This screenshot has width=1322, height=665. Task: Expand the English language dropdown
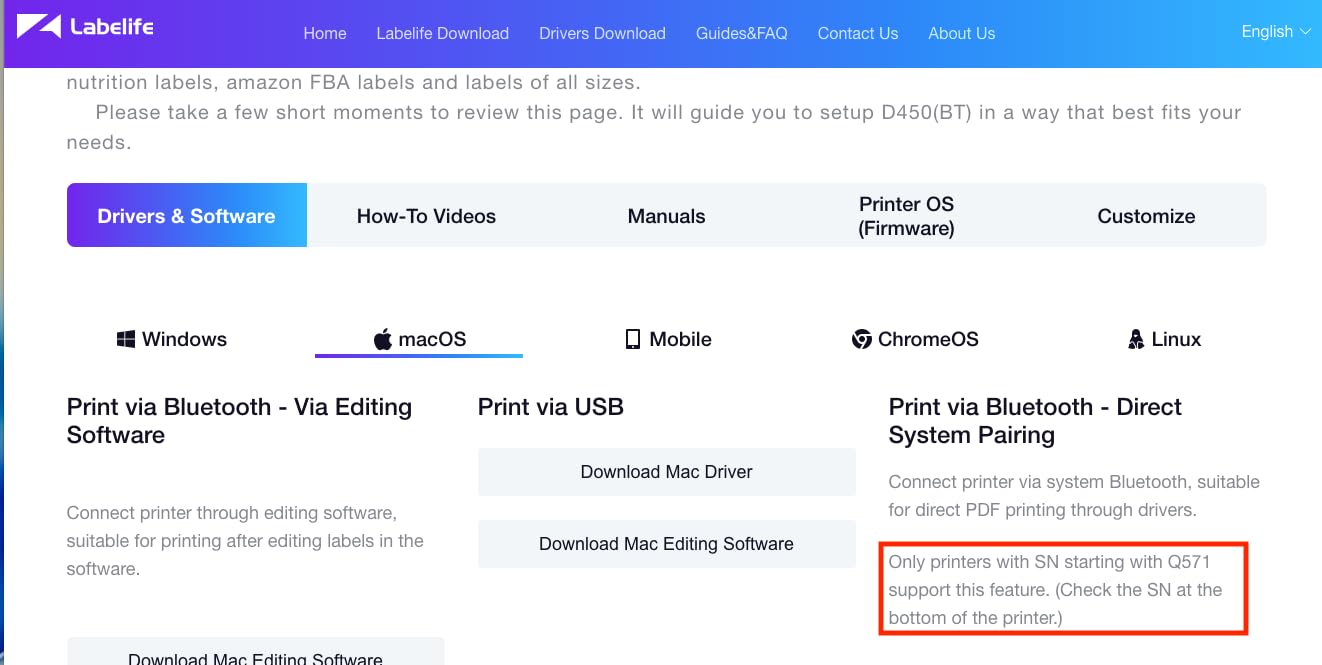(1276, 31)
